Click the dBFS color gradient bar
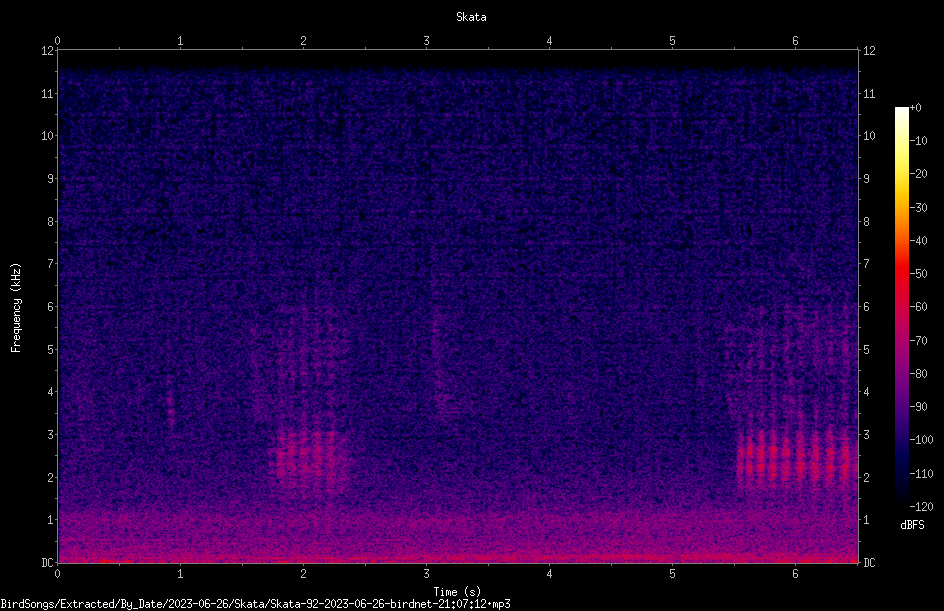Image resolution: width=944 pixels, height=611 pixels. click(901, 306)
